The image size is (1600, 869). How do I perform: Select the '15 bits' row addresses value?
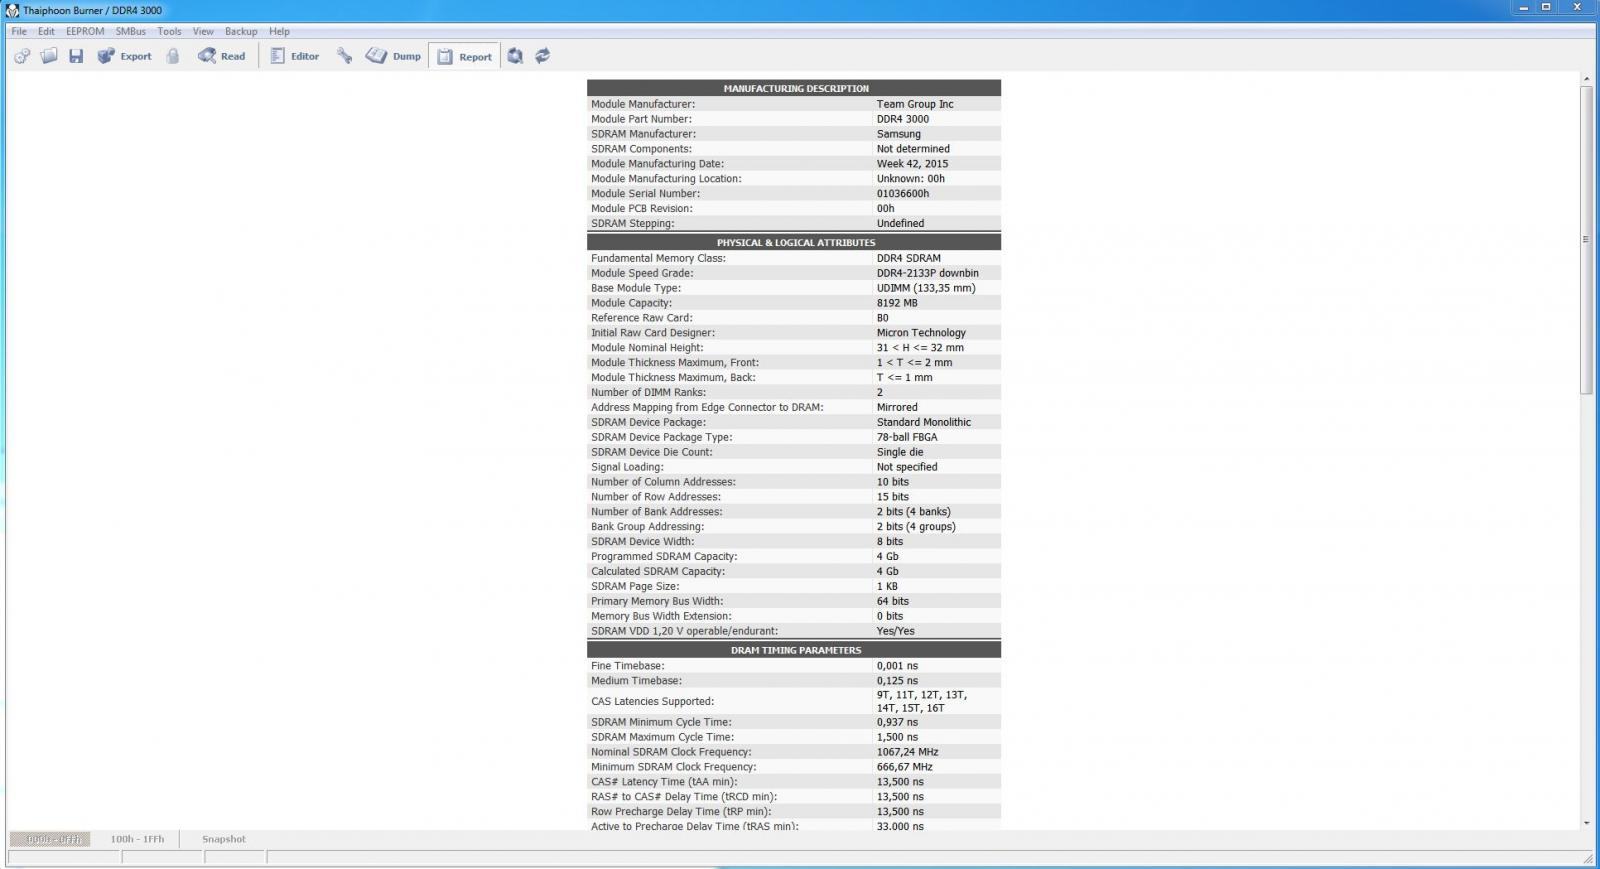point(893,497)
